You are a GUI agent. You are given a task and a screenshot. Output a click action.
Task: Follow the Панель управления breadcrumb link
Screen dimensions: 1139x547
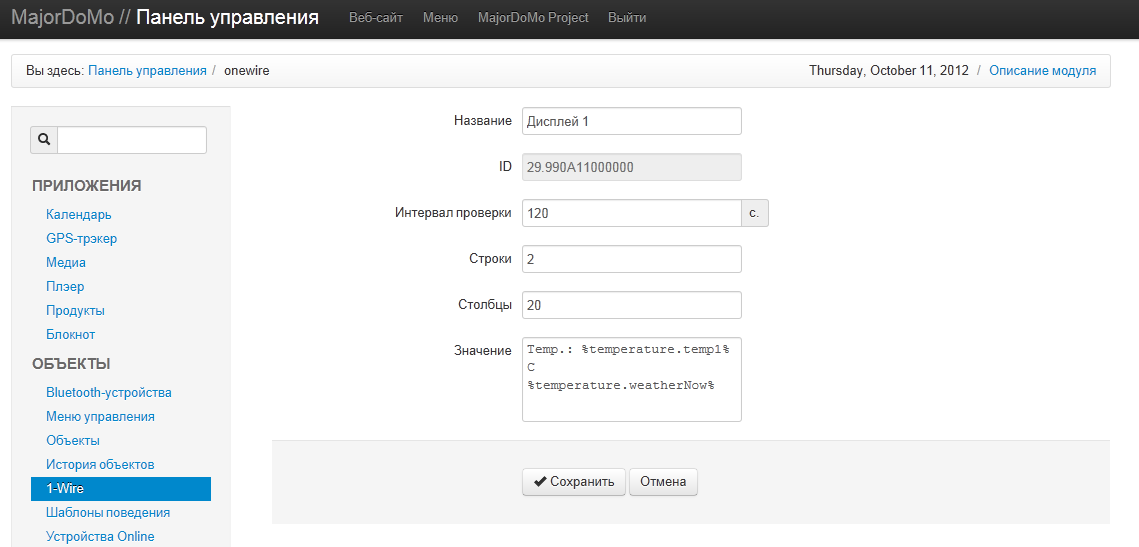147,71
